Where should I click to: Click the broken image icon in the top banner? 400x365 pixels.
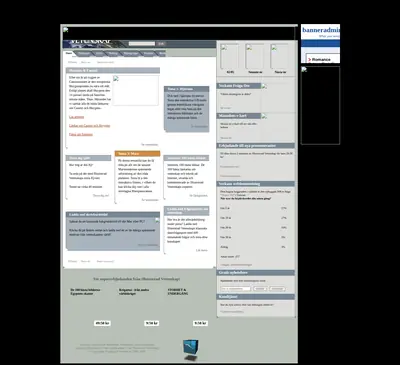[x=66, y=30]
